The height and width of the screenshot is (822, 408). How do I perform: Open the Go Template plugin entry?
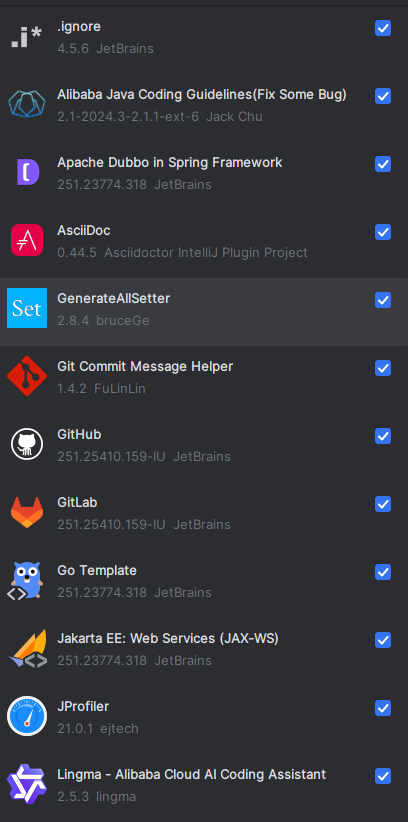pyautogui.click(x=204, y=580)
